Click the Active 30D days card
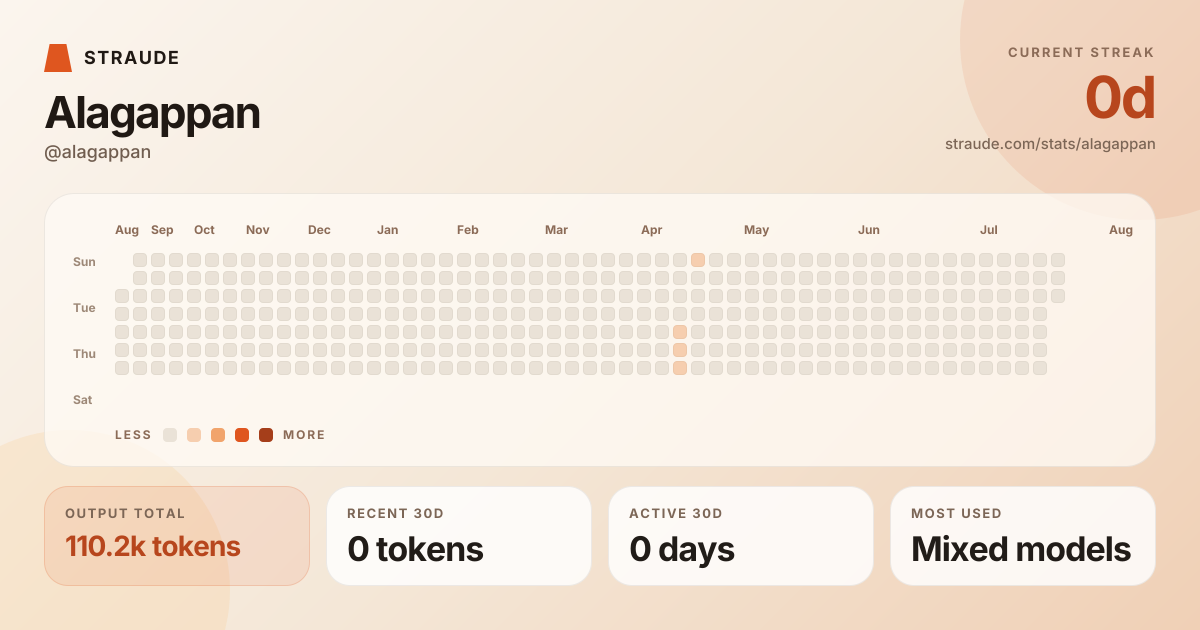The height and width of the screenshot is (630, 1200). (741, 536)
